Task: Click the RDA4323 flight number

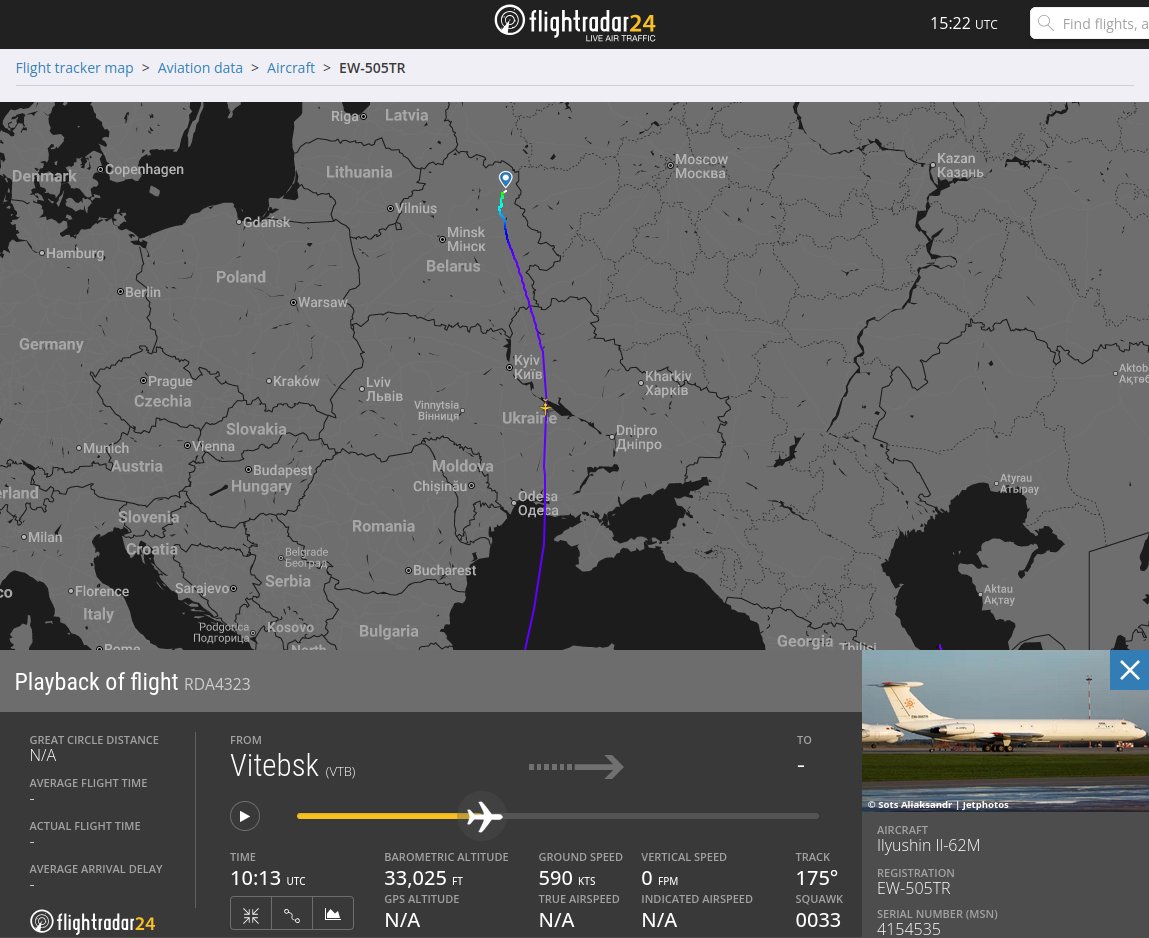Action: pyautogui.click(x=217, y=684)
